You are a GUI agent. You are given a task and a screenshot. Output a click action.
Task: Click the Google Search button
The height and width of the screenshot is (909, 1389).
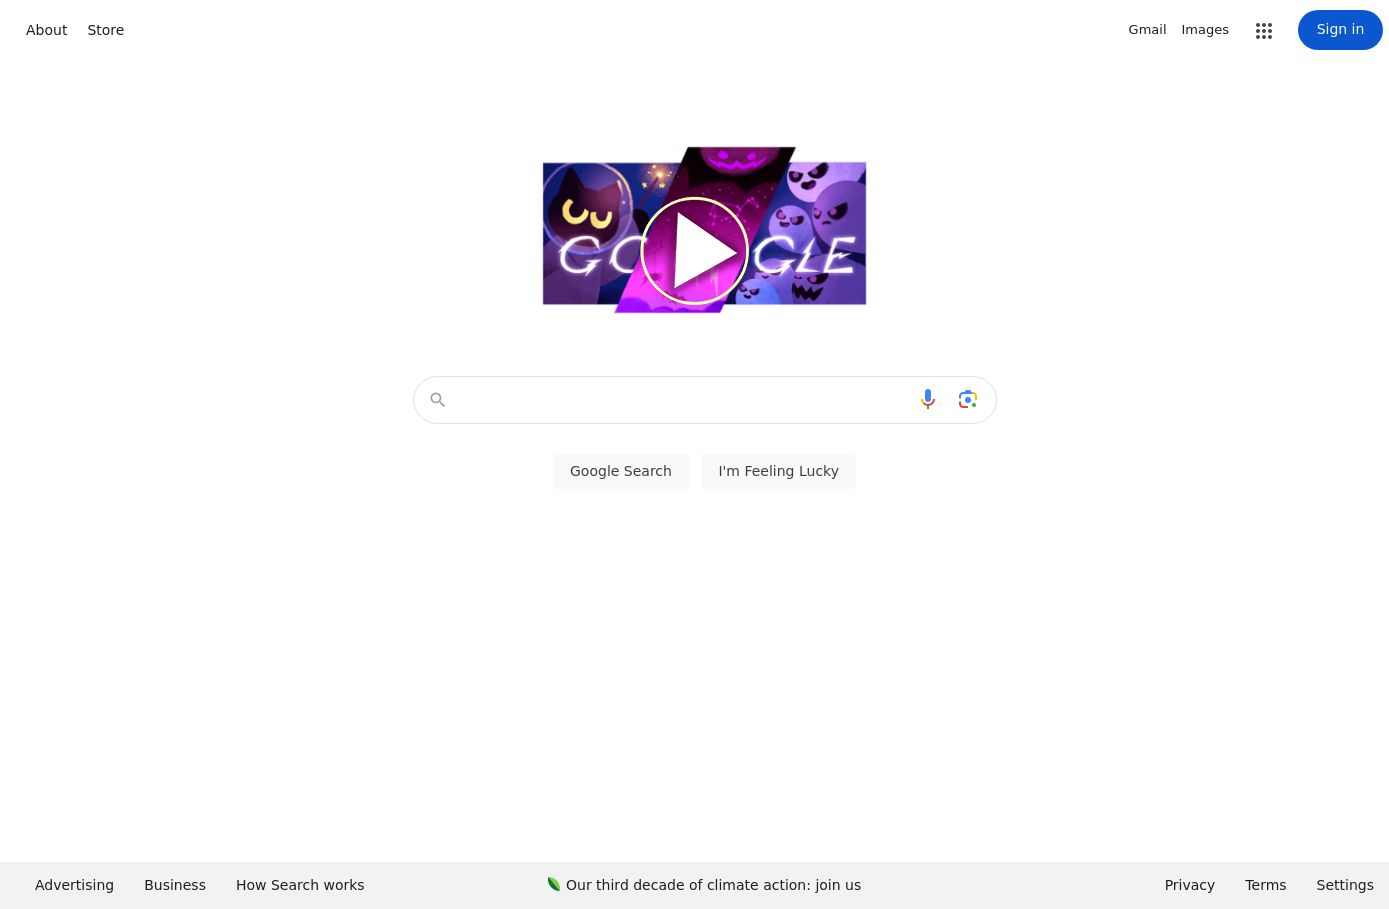[621, 471]
